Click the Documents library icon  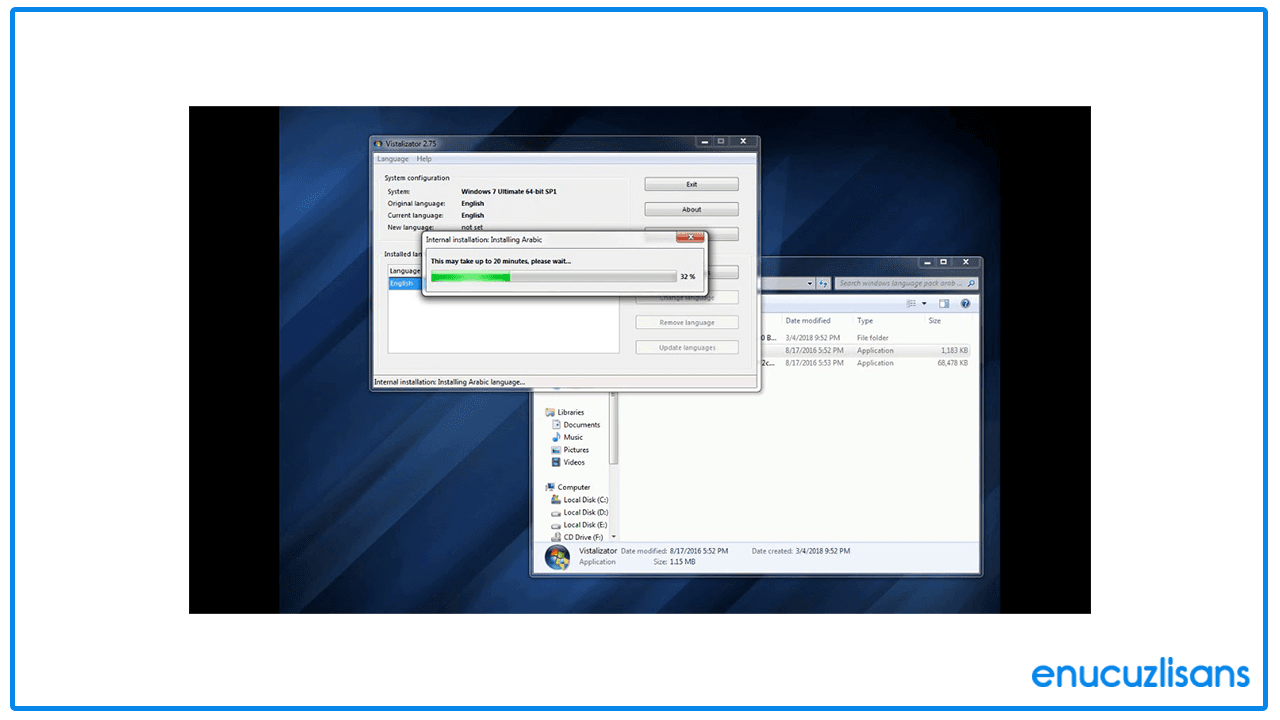(x=556, y=425)
